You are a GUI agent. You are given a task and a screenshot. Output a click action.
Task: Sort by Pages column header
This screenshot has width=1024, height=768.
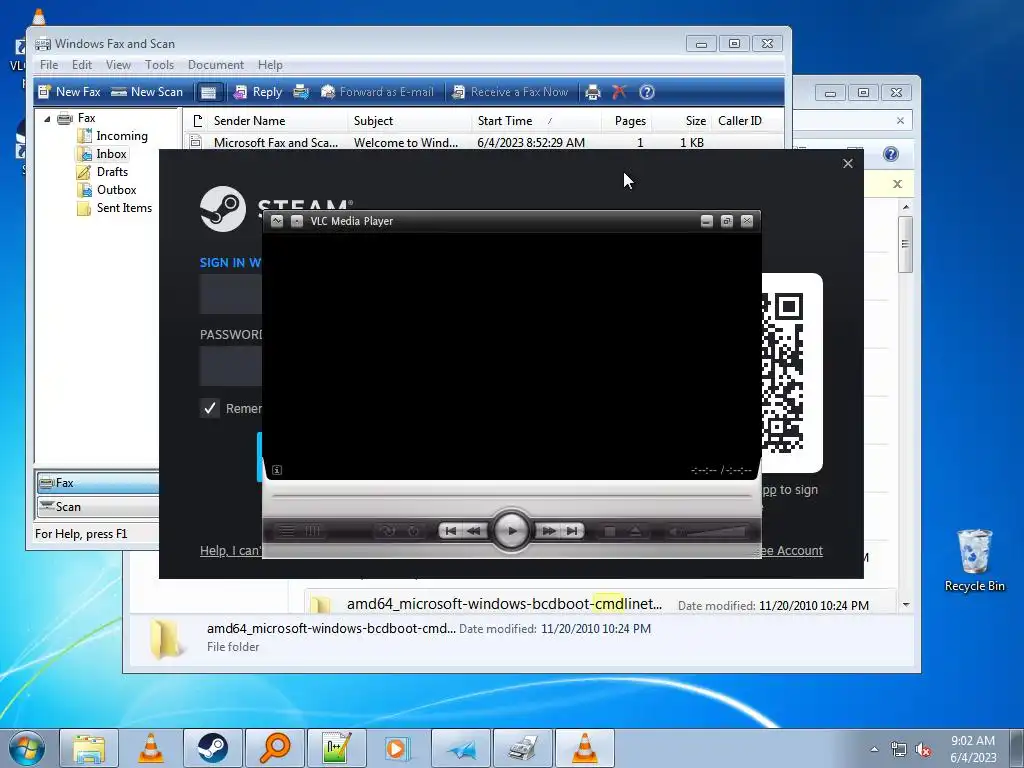(x=630, y=121)
